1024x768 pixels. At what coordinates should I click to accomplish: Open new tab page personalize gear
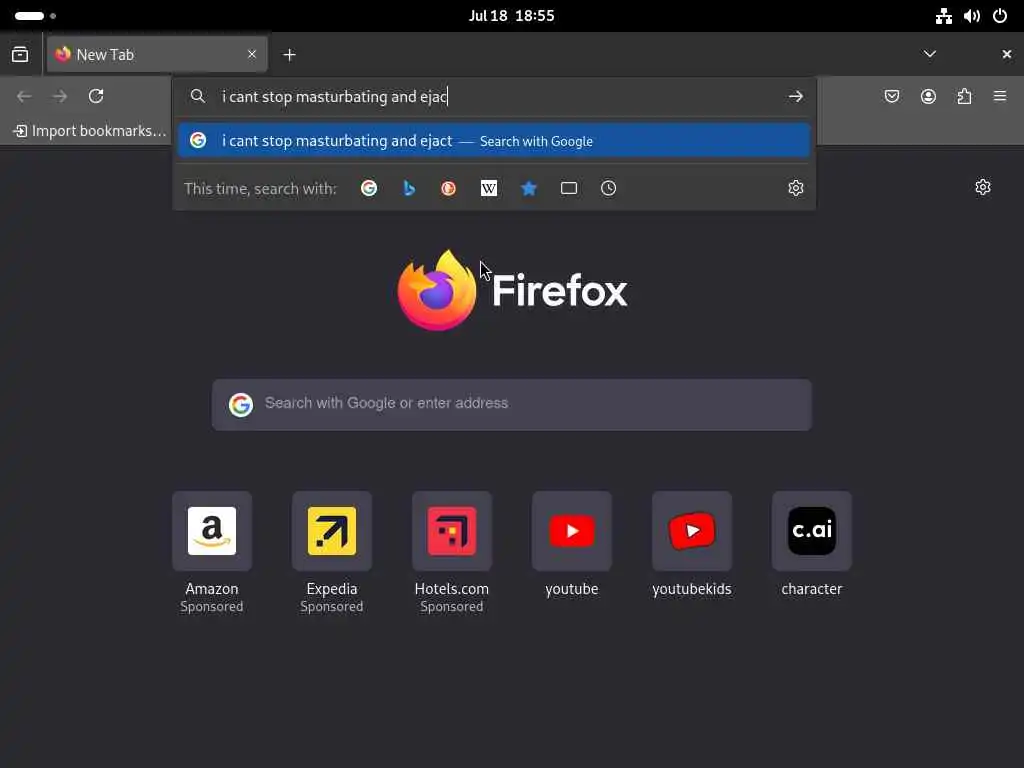point(983,187)
